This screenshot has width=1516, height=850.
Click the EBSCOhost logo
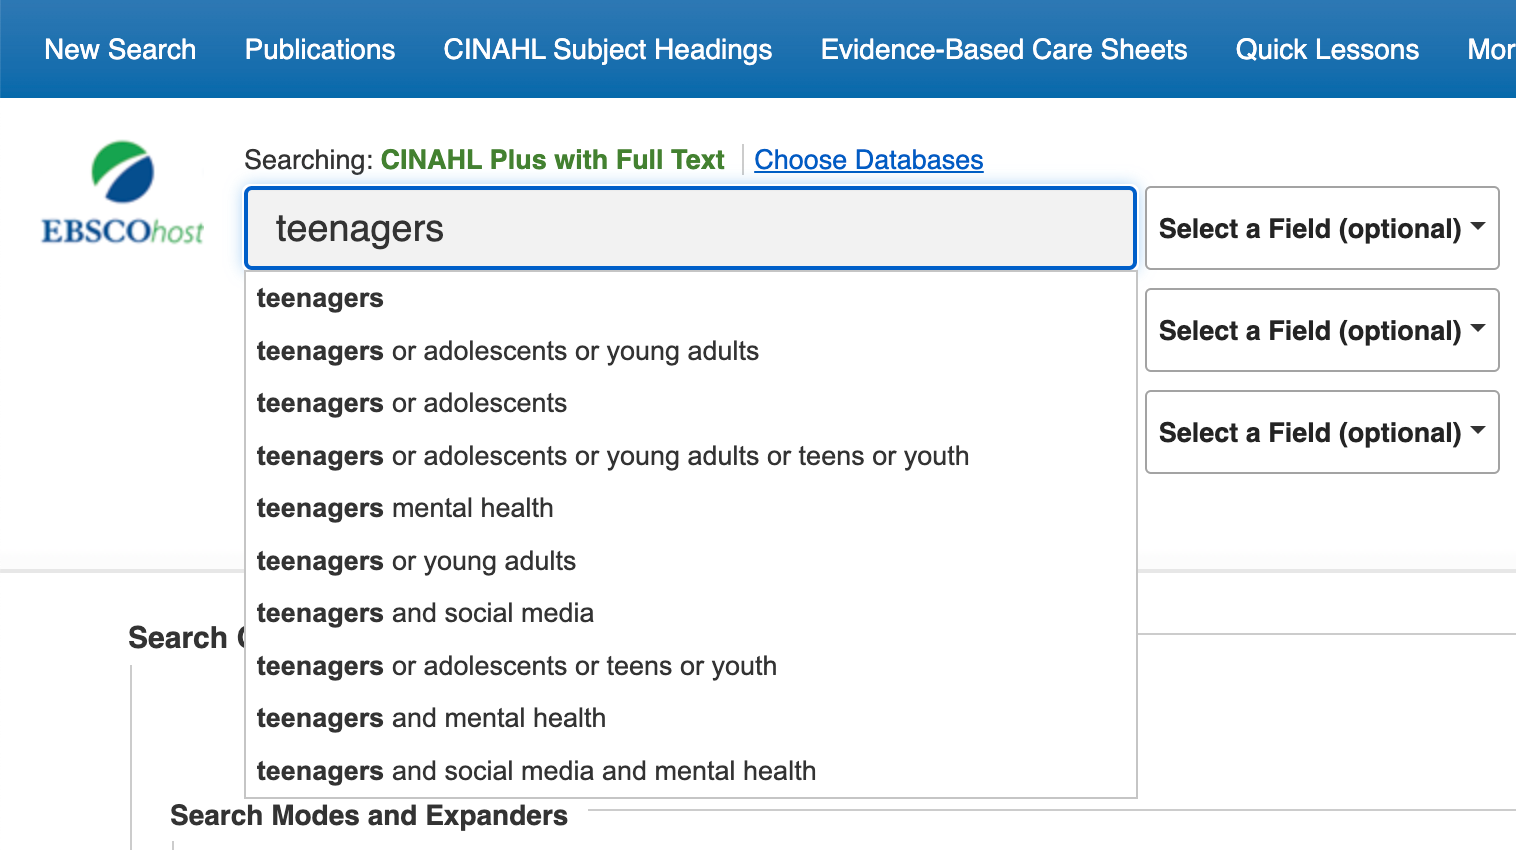[x=122, y=194]
